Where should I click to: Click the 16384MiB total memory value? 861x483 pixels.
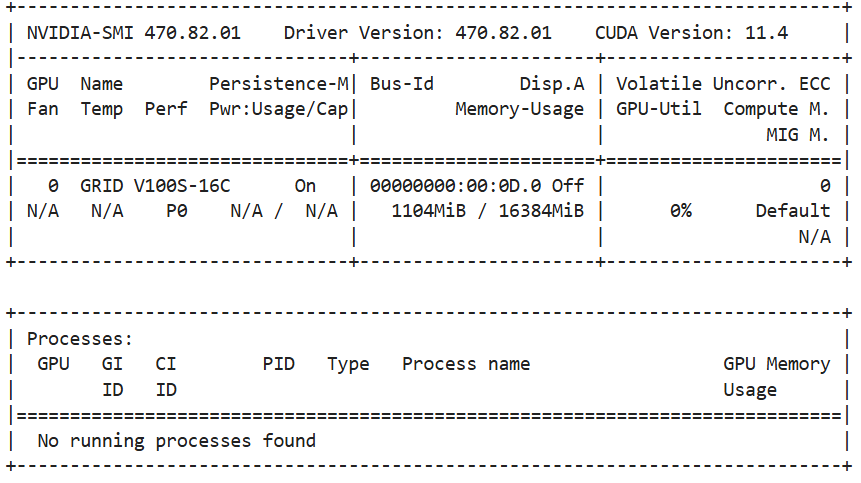tap(541, 211)
